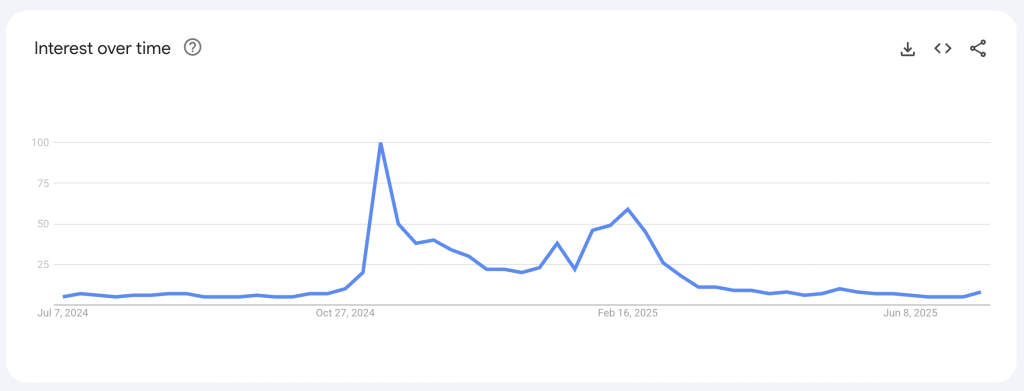This screenshot has width=1024, height=391.
Task: Click the first data point of the line
Action: point(63,296)
